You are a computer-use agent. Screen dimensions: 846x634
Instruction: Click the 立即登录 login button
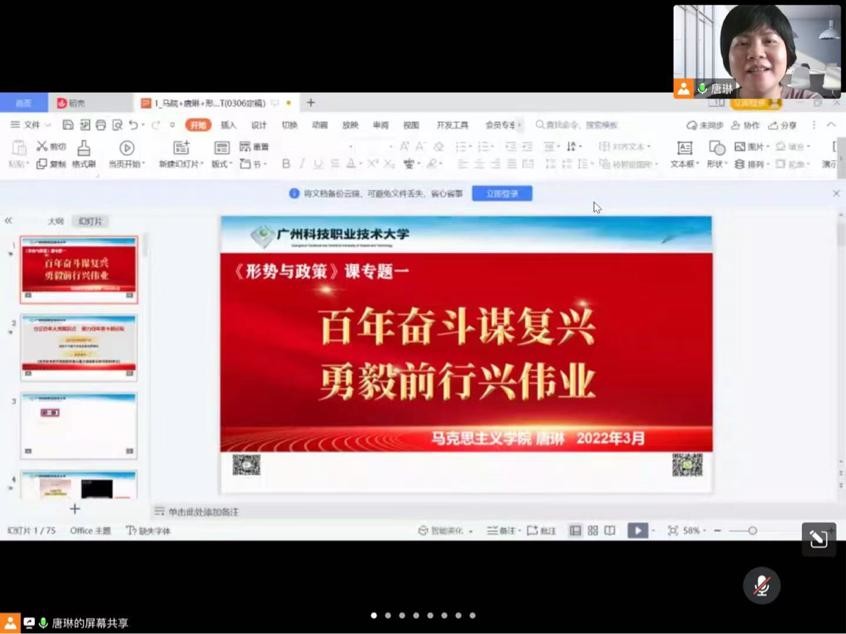[x=502, y=193]
